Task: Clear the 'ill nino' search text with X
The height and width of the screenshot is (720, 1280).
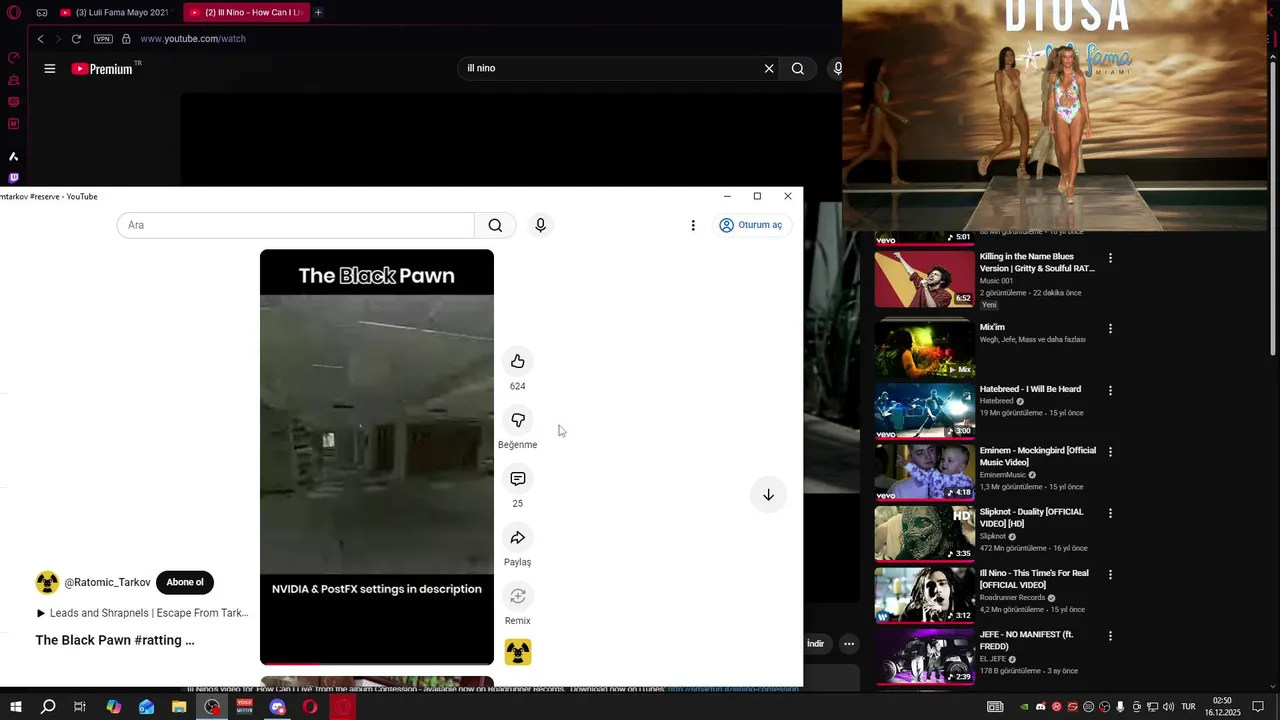Action: pyautogui.click(x=769, y=68)
